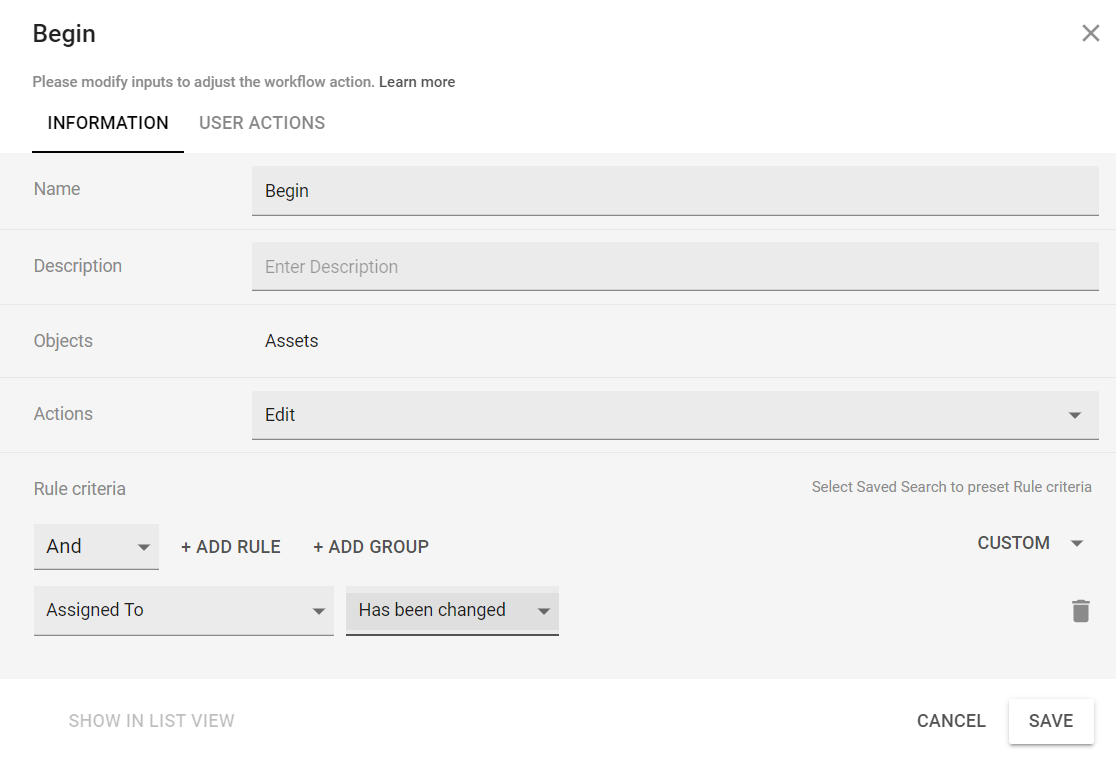Expand the Assigned To field dropdown
This screenshot has width=1116, height=764.
tap(184, 610)
